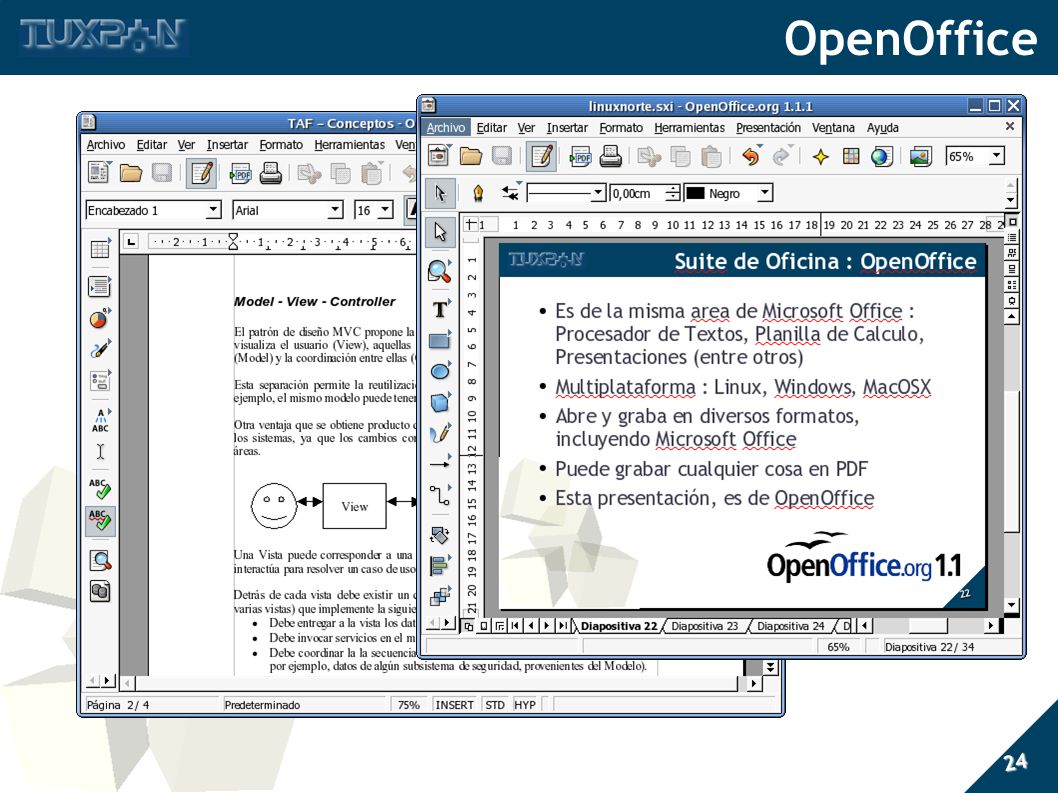The image size is (1058, 793).
Task: Click the Print icon in Impress toolbar
Action: [610, 157]
